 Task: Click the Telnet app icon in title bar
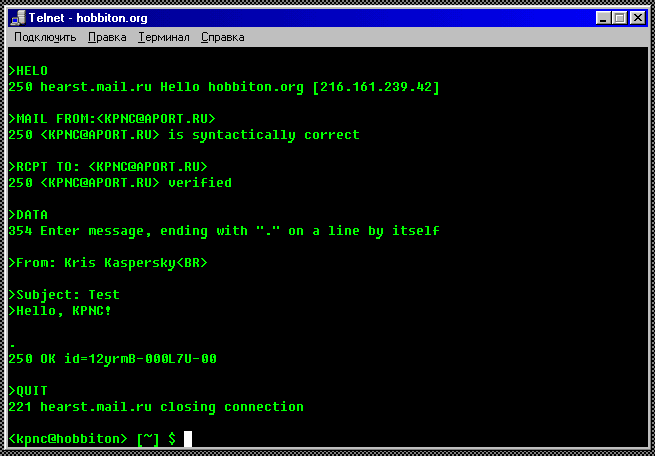click(18, 18)
